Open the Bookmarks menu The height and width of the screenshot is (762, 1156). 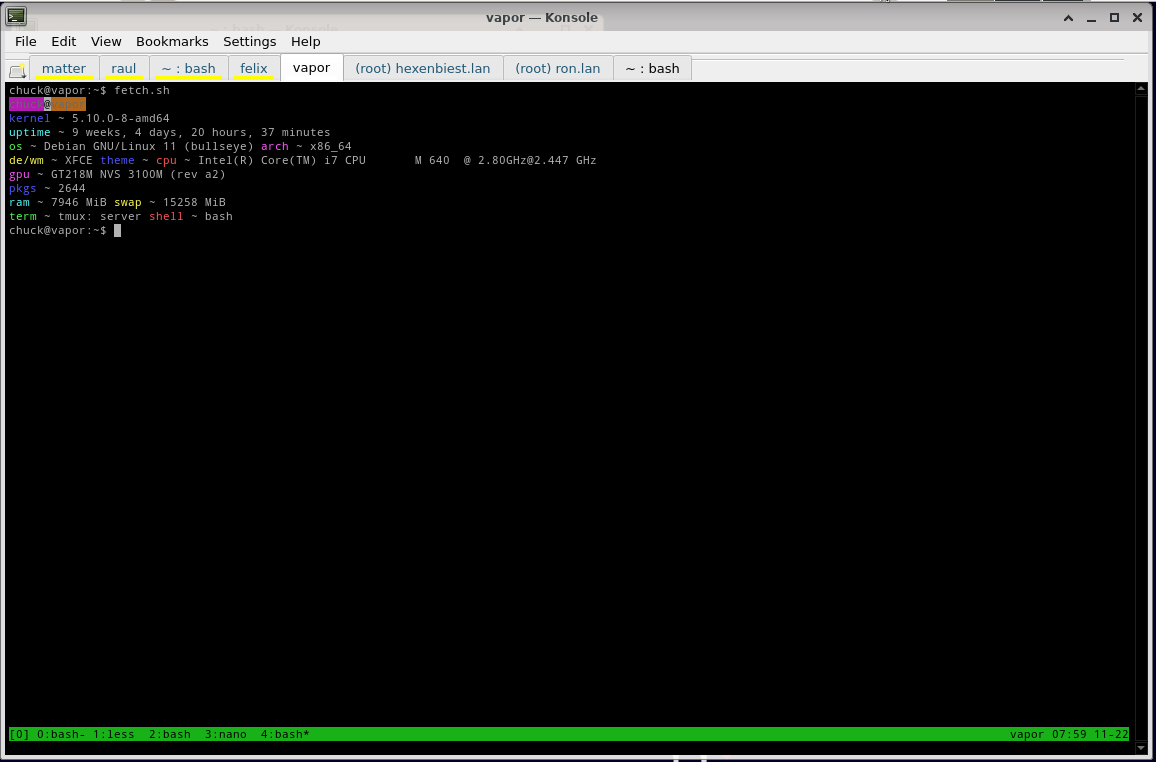(172, 41)
